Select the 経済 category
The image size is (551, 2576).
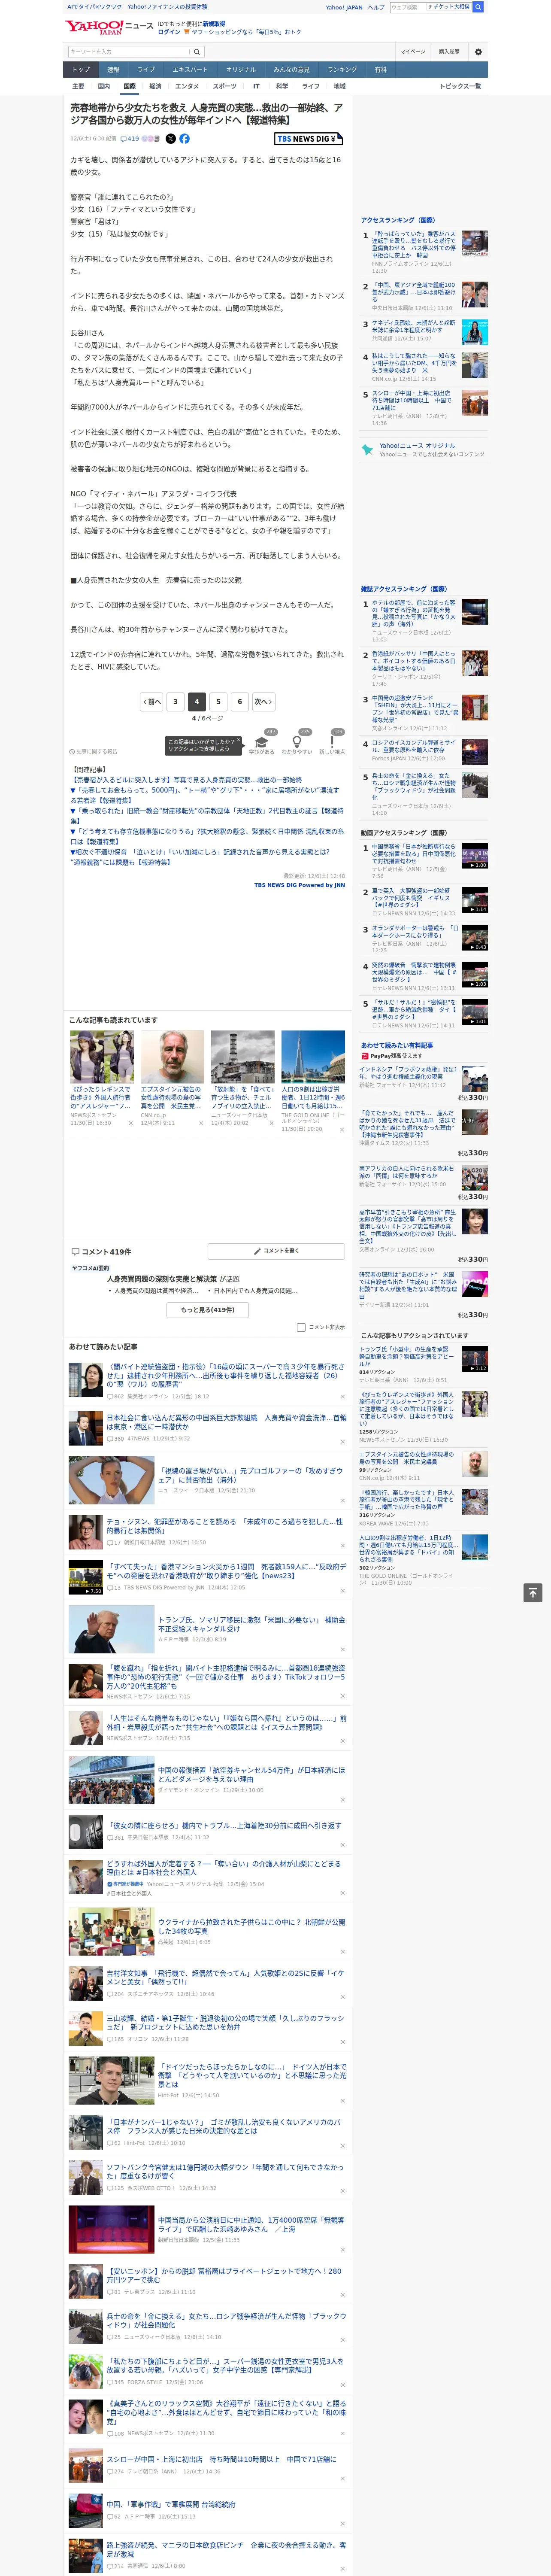click(x=155, y=86)
